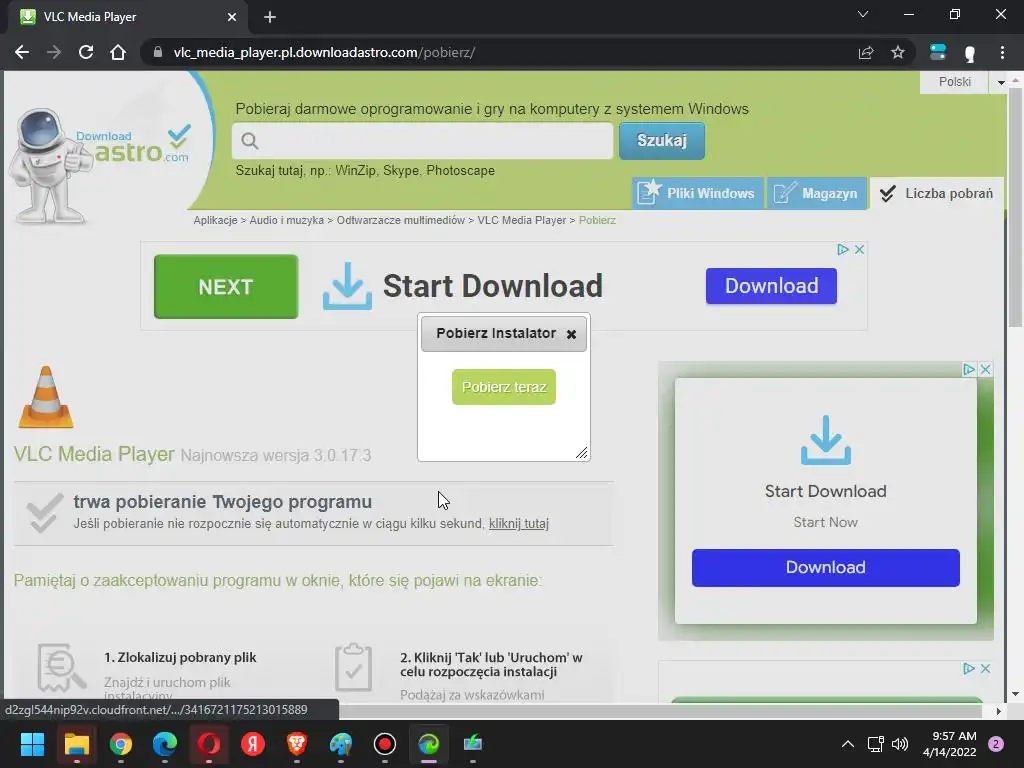Click the kliknij tutaj download link
Viewport: 1024px width, 768px height.
click(519, 524)
